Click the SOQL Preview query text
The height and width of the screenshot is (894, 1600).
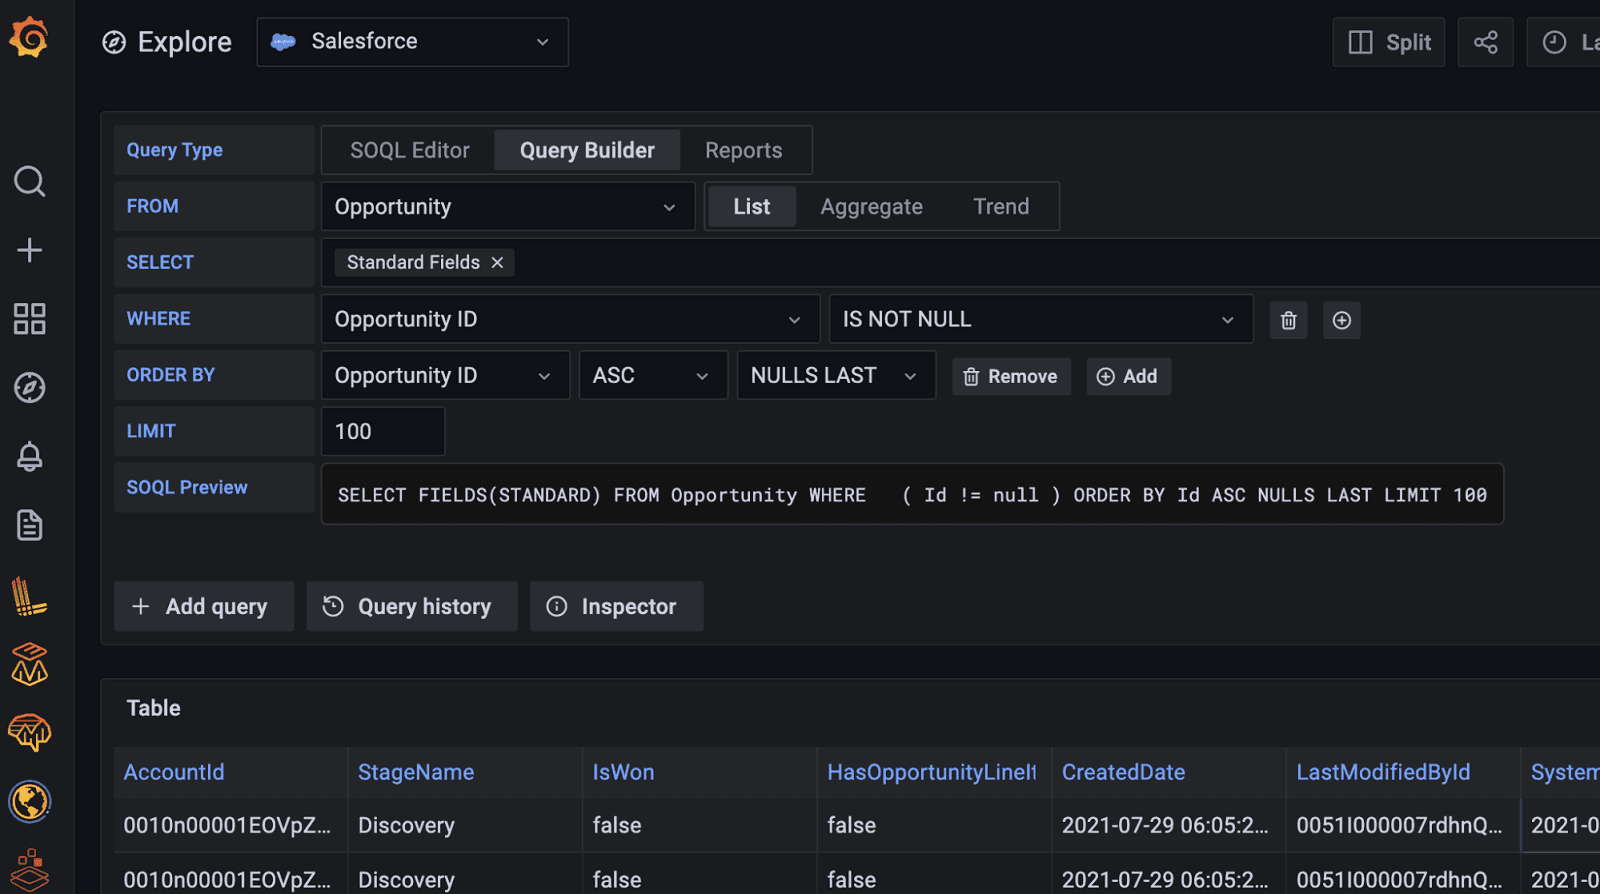point(912,494)
